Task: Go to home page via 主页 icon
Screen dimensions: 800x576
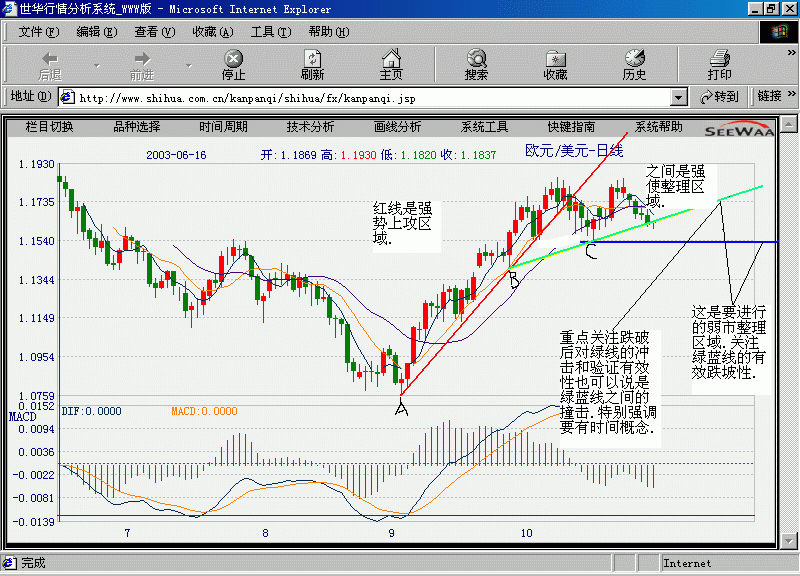Action: tap(391, 58)
